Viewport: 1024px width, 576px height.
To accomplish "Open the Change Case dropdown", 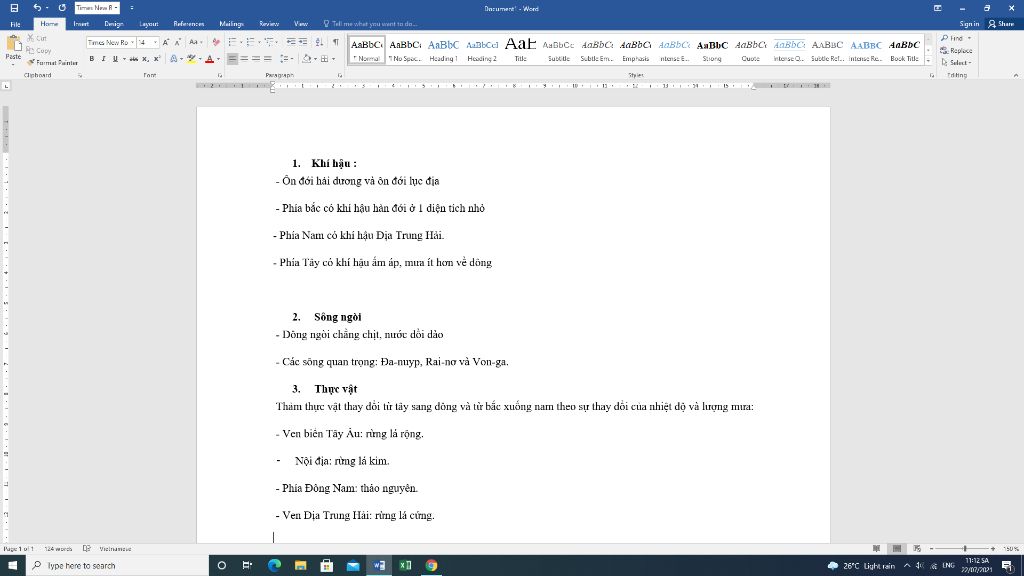I will click(195, 42).
